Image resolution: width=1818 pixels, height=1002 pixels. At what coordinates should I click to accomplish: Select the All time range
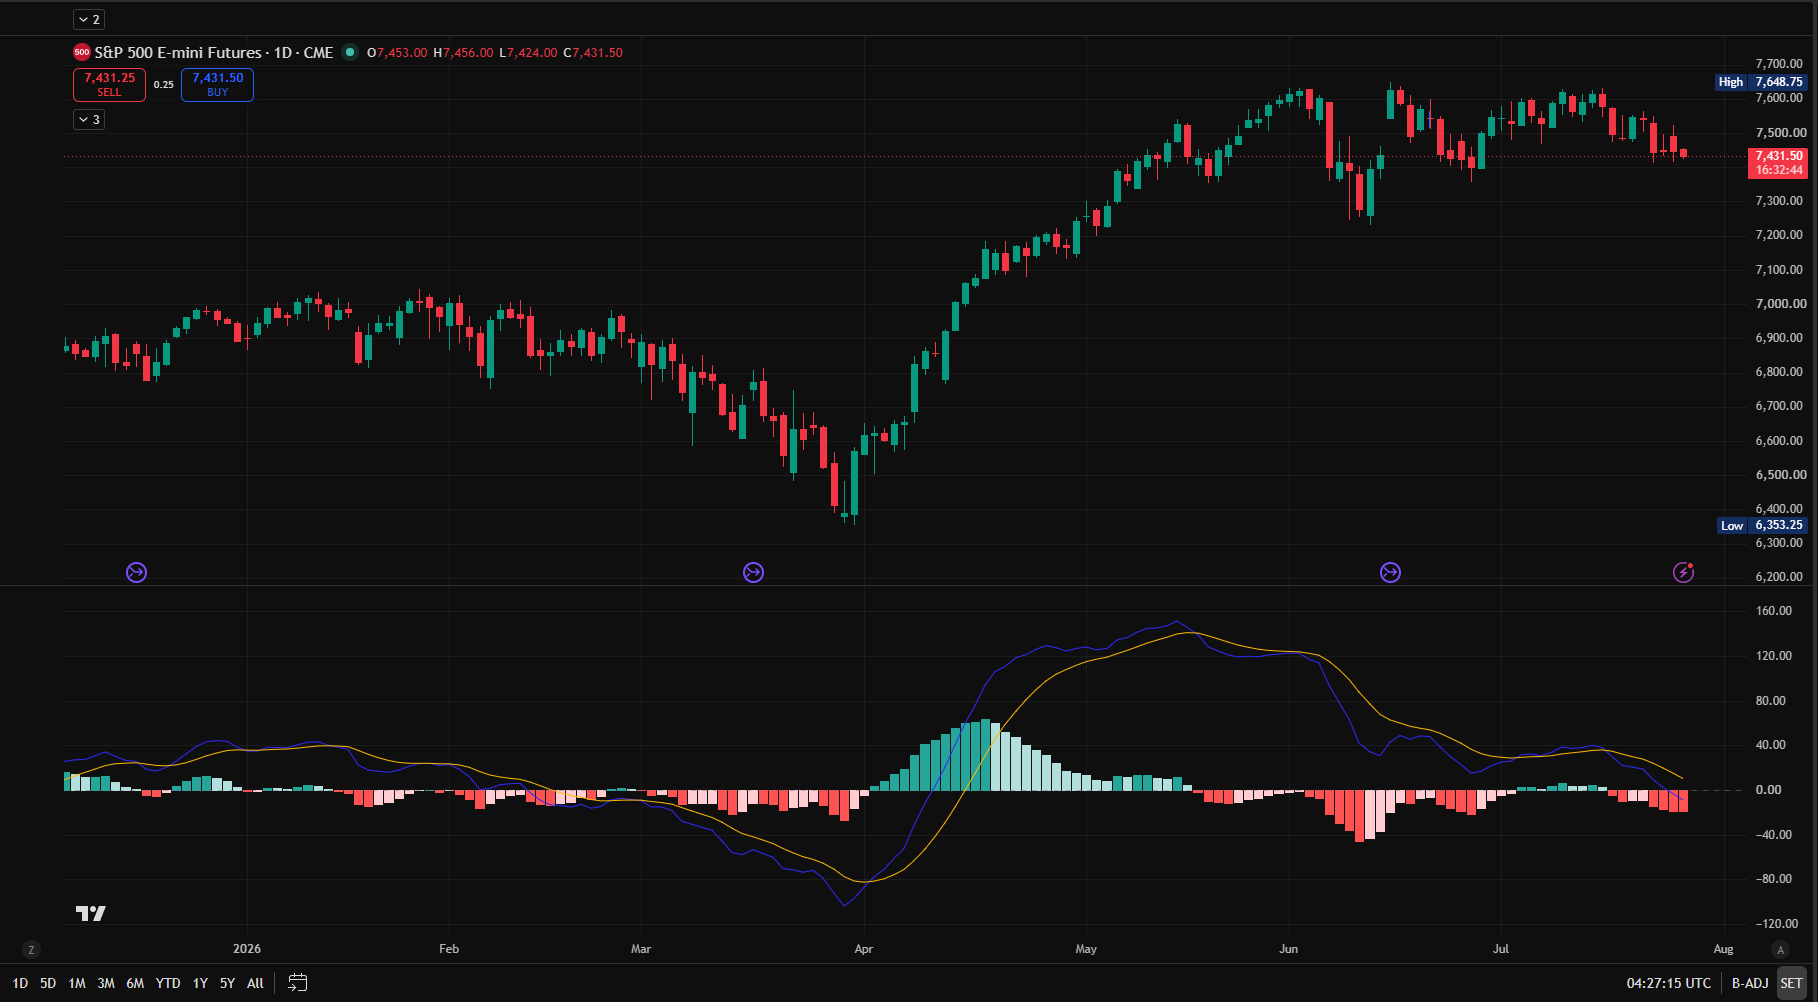(x=255, y=983)
